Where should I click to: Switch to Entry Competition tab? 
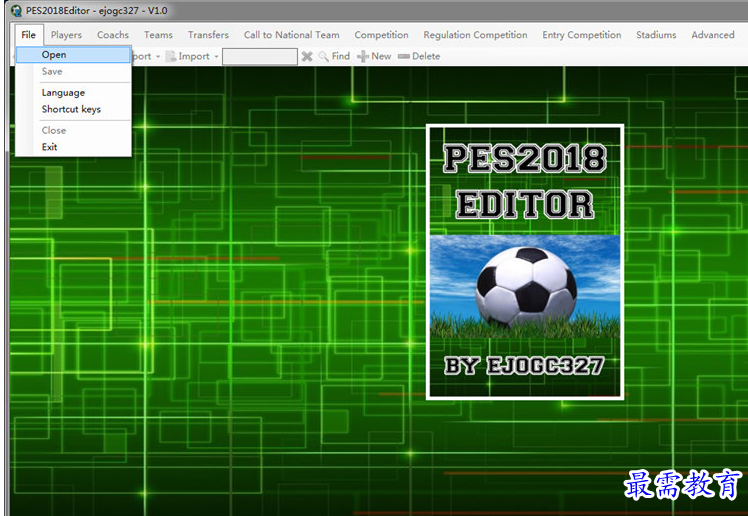pos(582,35)
